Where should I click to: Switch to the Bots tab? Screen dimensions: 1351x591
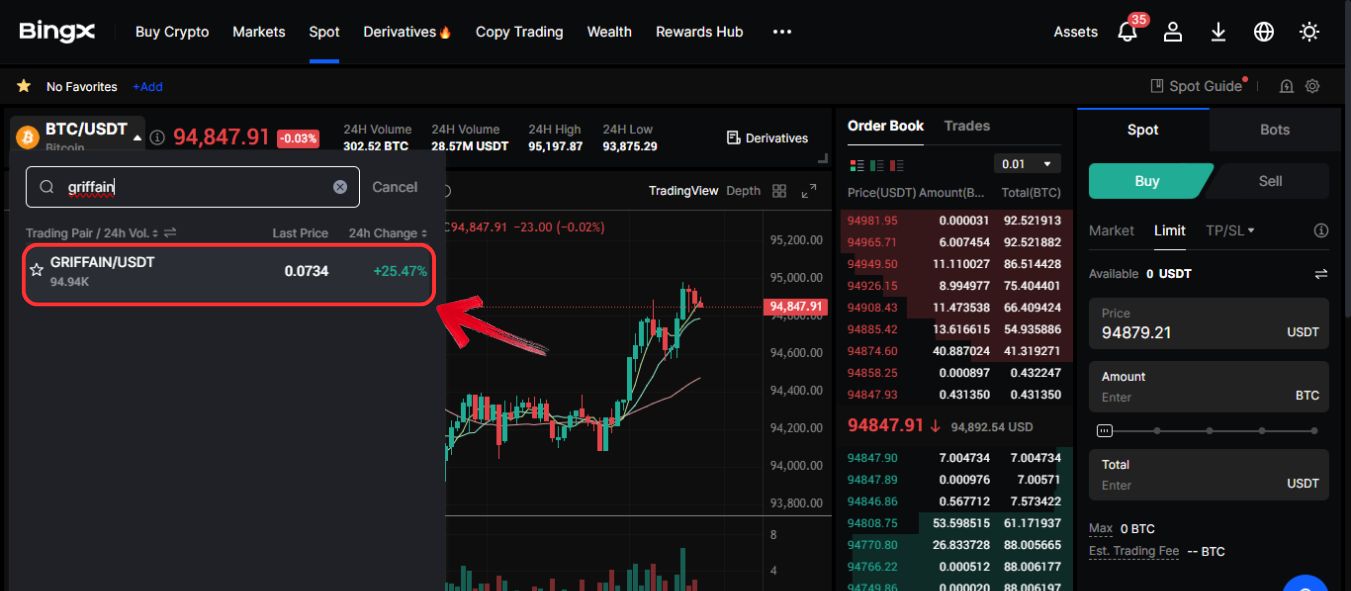pos(1275,130)
